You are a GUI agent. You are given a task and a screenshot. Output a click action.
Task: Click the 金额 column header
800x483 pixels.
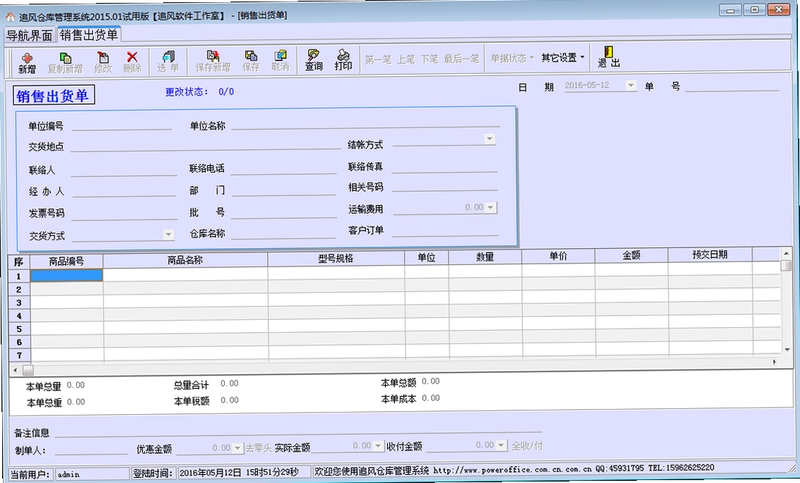pyautogui.click(x=632, y=255)
